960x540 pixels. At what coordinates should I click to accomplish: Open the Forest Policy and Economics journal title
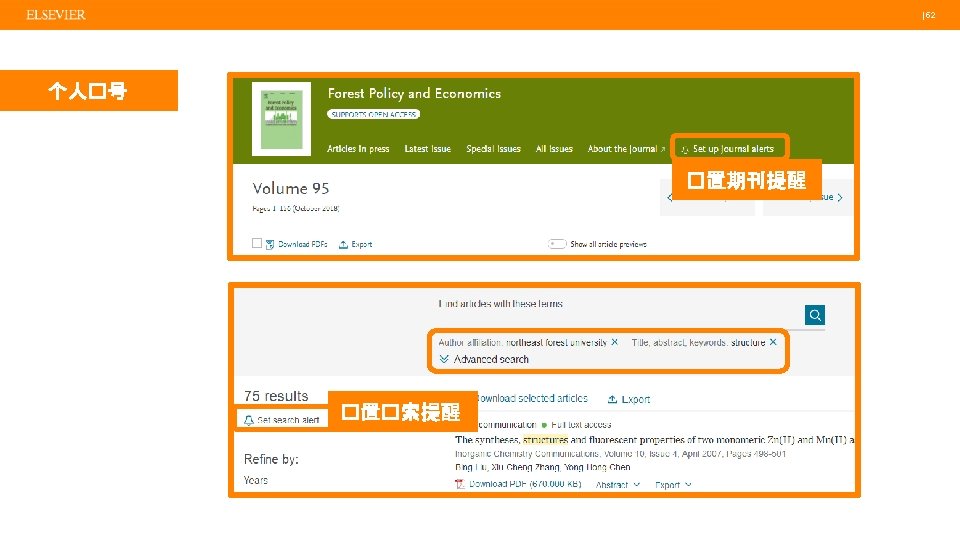tap(414, 93)
